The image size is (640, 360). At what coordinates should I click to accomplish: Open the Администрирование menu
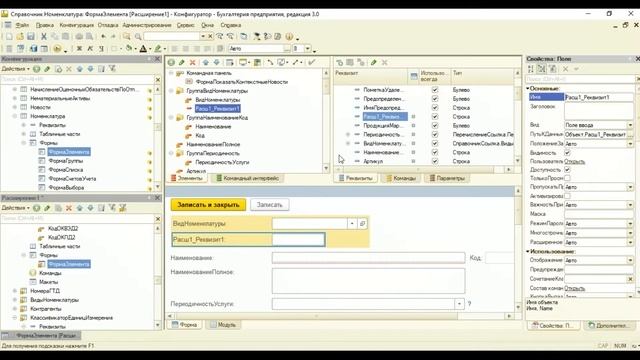coord(147,25)
